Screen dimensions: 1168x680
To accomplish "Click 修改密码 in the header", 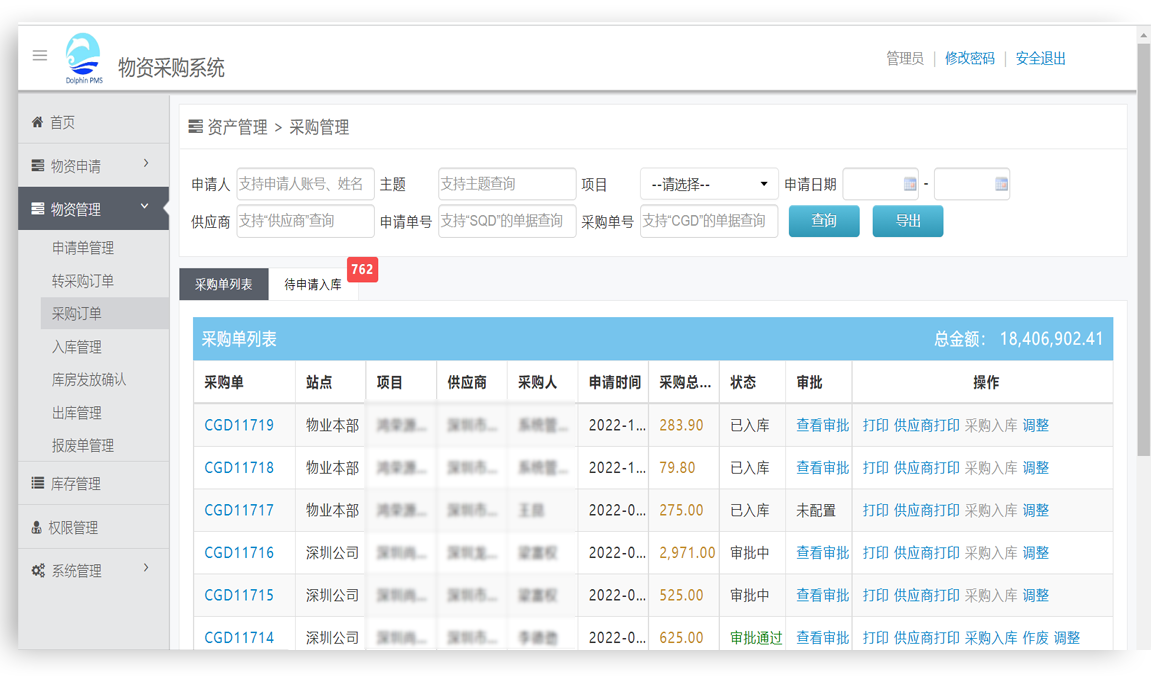I will point(969,59).
